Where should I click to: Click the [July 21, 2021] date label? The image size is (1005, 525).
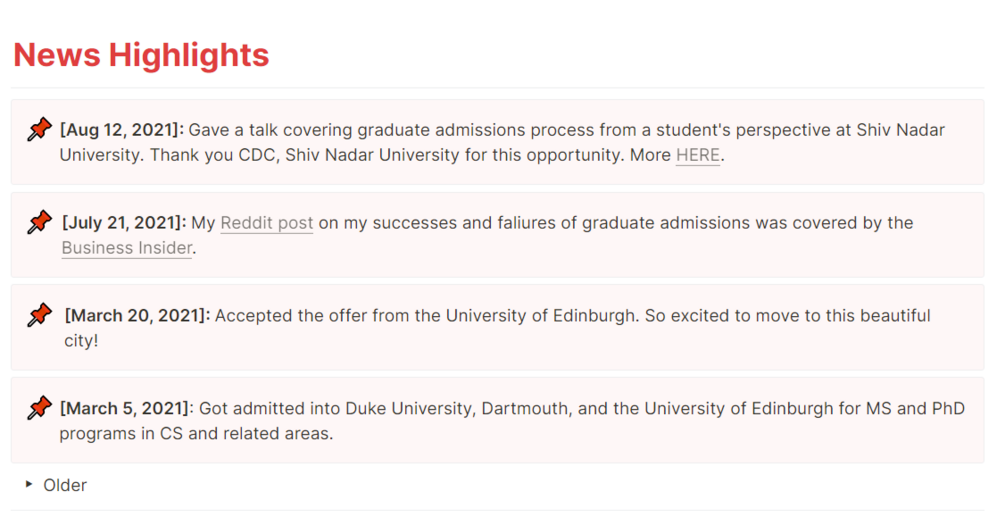pyautogui.click(x=124, y=223)
